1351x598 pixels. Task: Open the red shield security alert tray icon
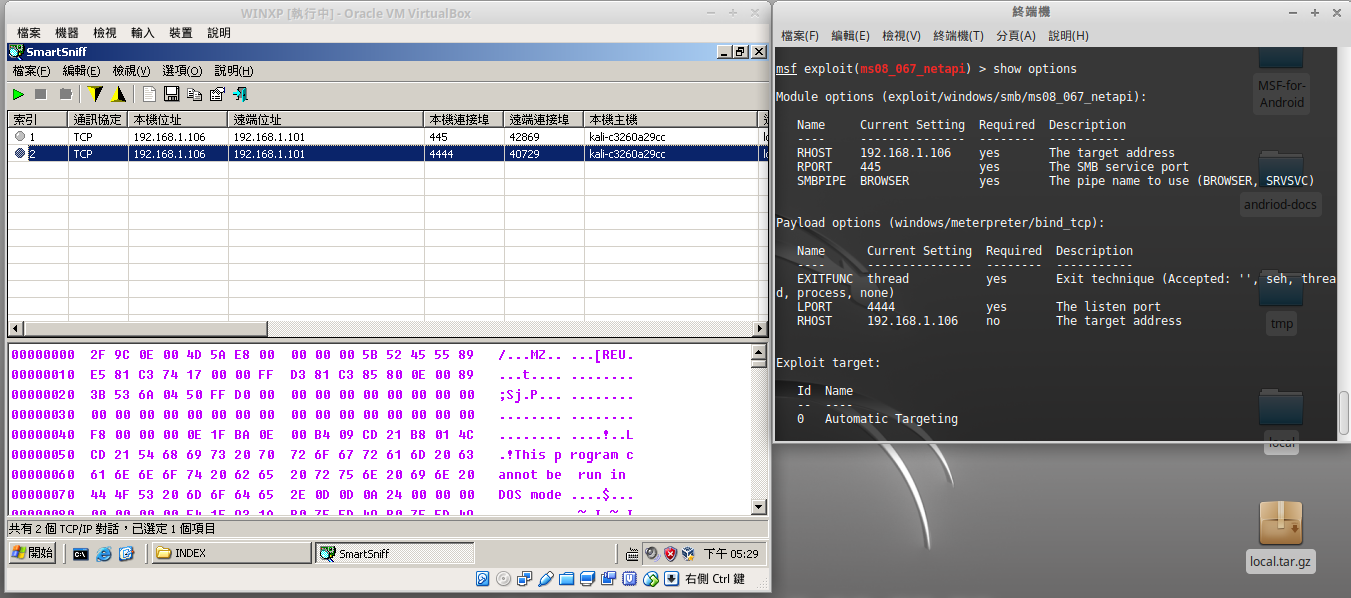(x=670, y=553)
